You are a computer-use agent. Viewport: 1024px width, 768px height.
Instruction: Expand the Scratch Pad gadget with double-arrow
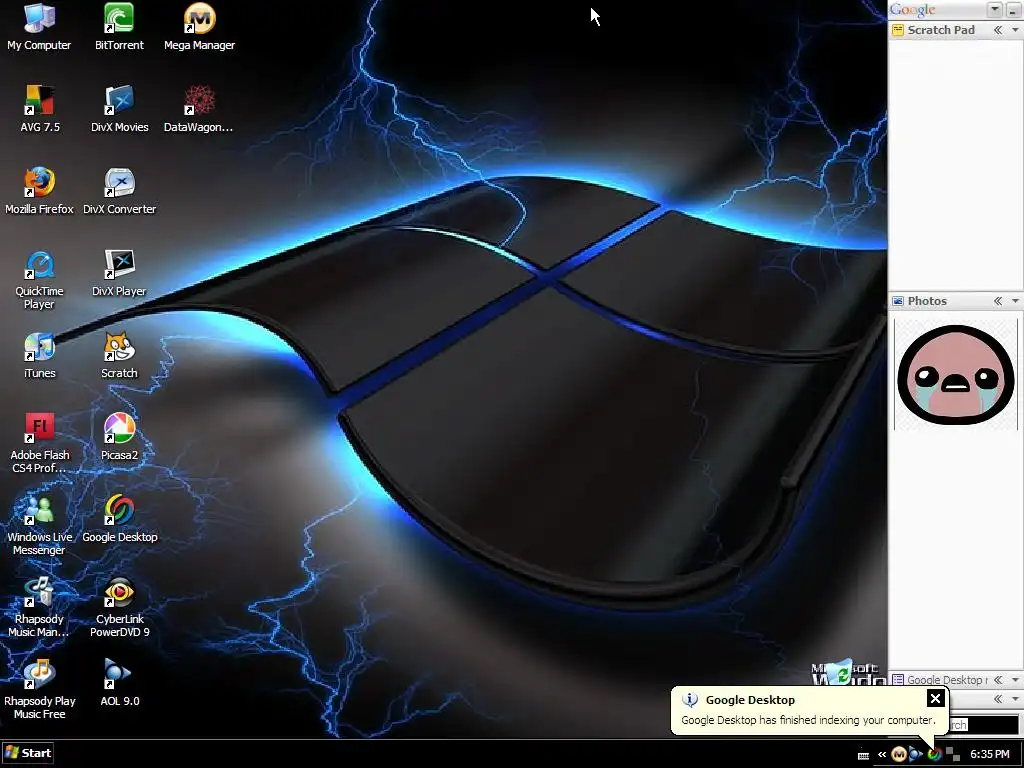click(x=998, y=30)
